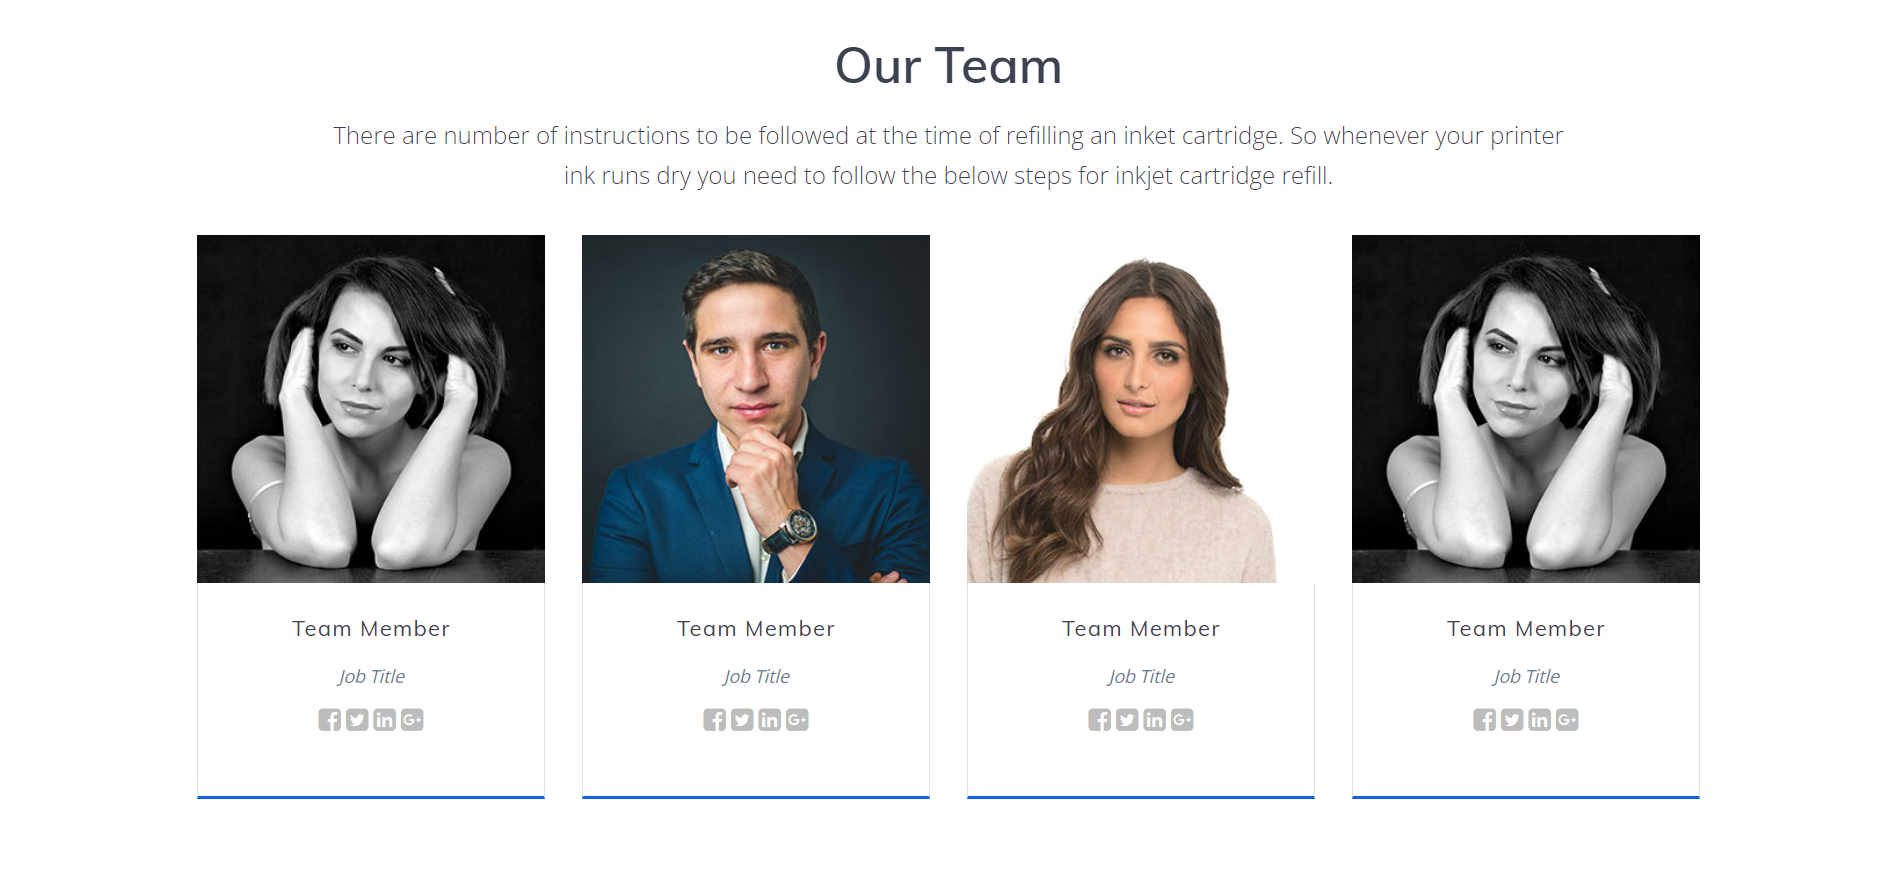This screenshot has height=876, width=1897.
Task: Open the first team member's Facebook icon
Action: coord(330,720)
